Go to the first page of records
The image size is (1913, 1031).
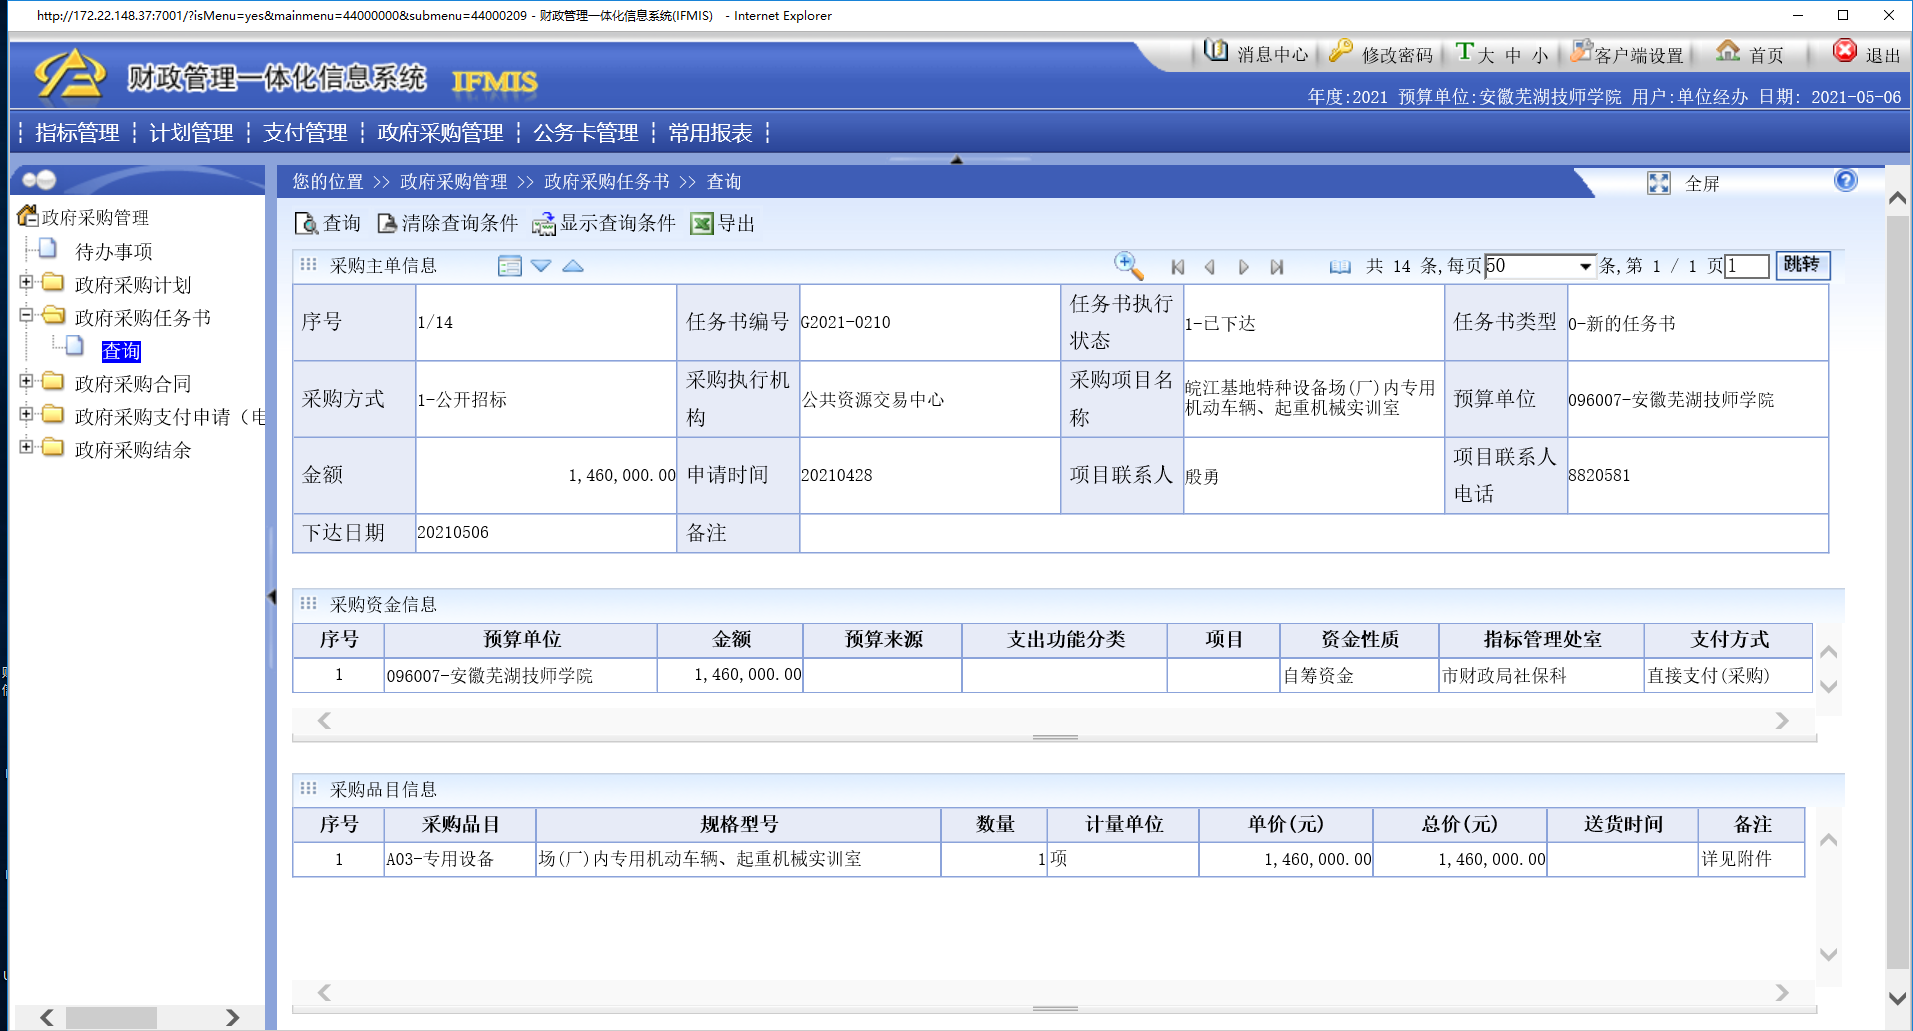[x=1177, y=267]
